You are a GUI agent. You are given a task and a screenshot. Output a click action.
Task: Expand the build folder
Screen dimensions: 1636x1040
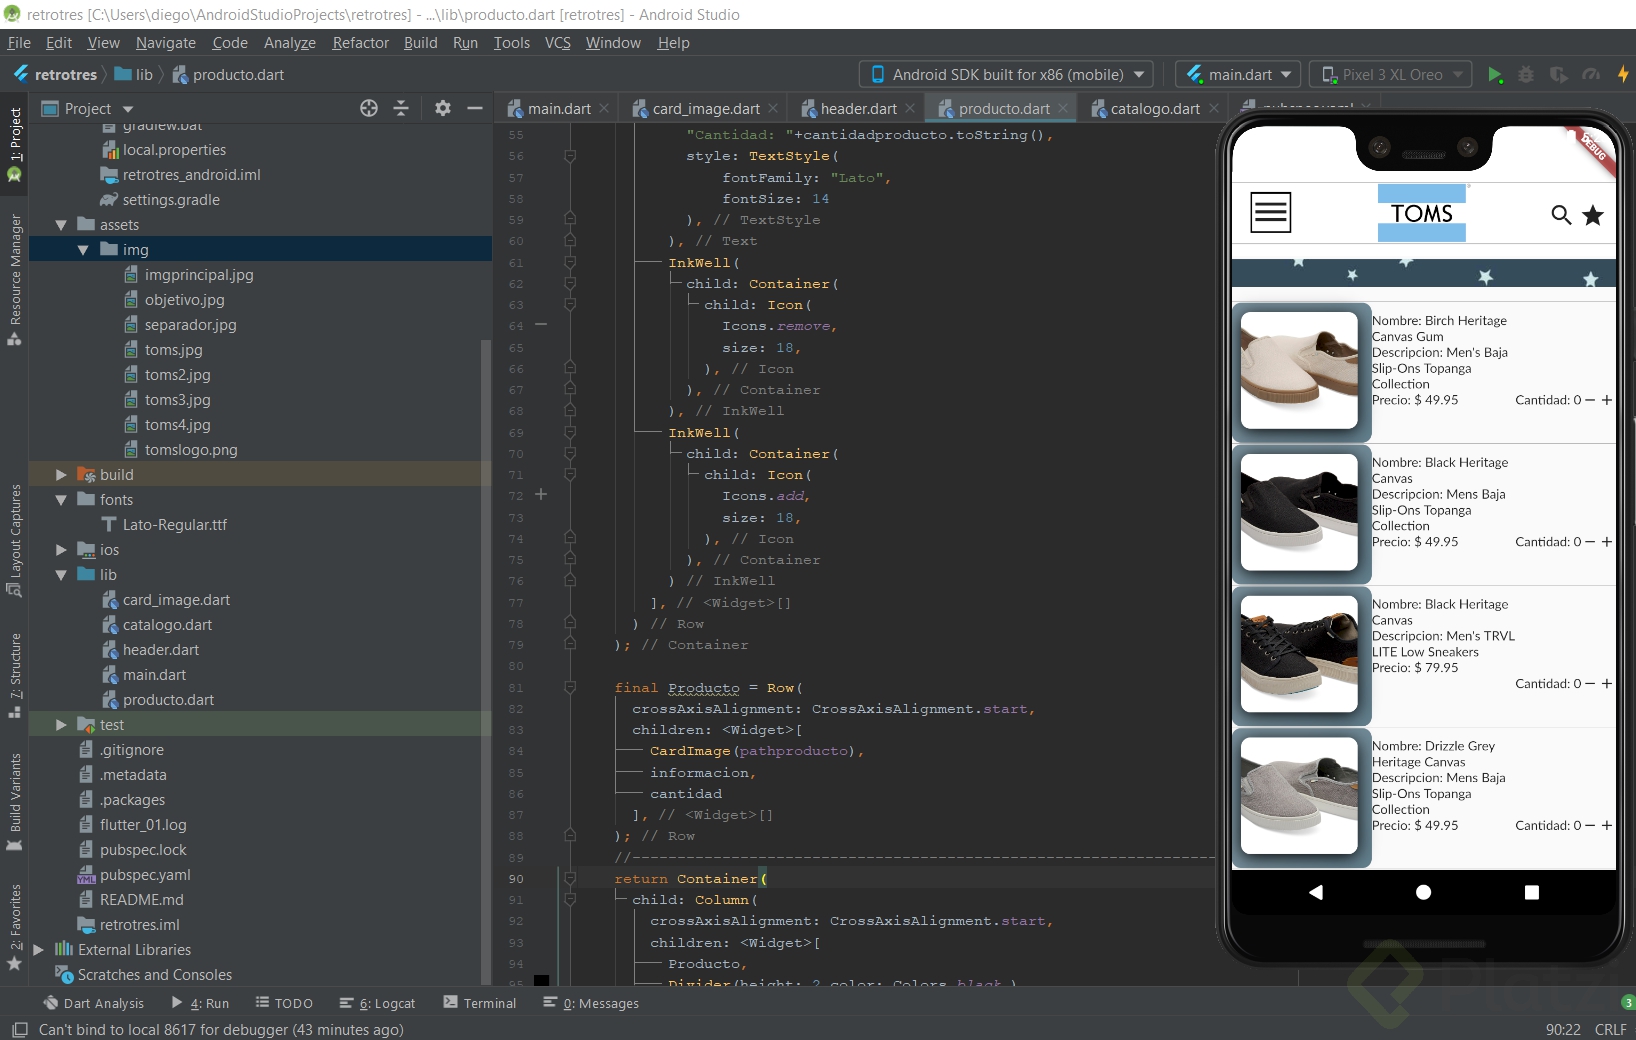click(x=61, y=475)
